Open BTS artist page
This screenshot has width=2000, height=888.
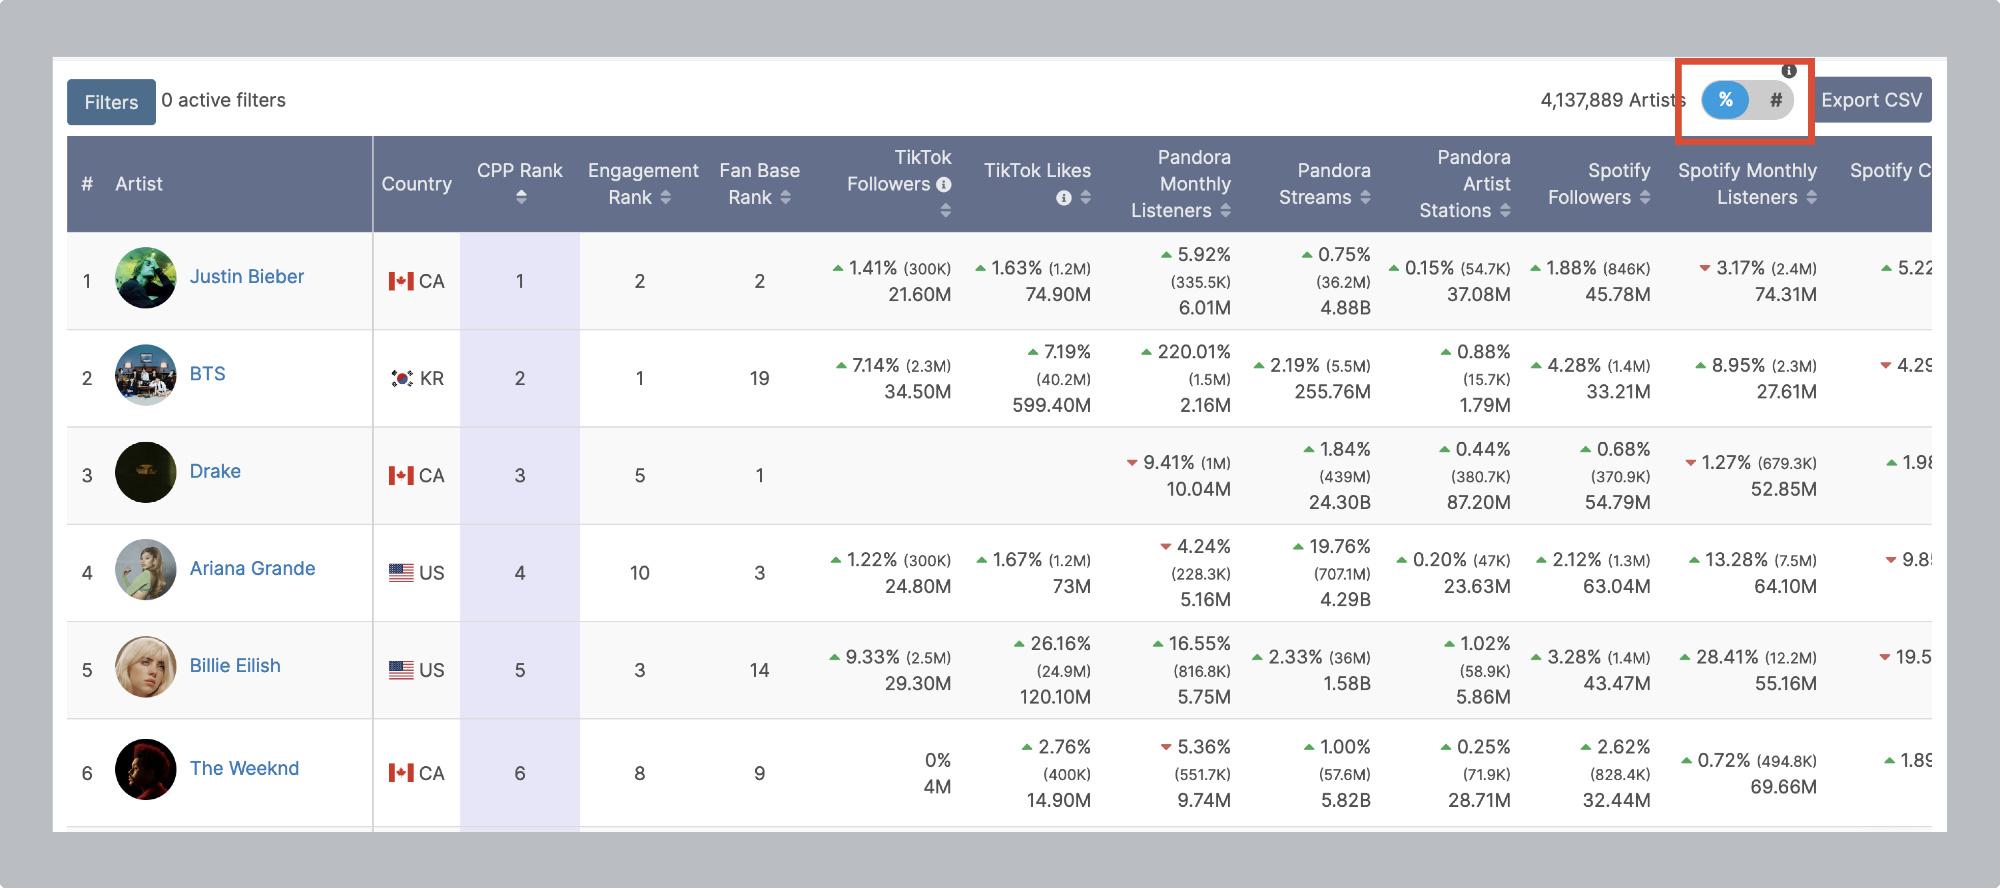click(x=208, y=374)
